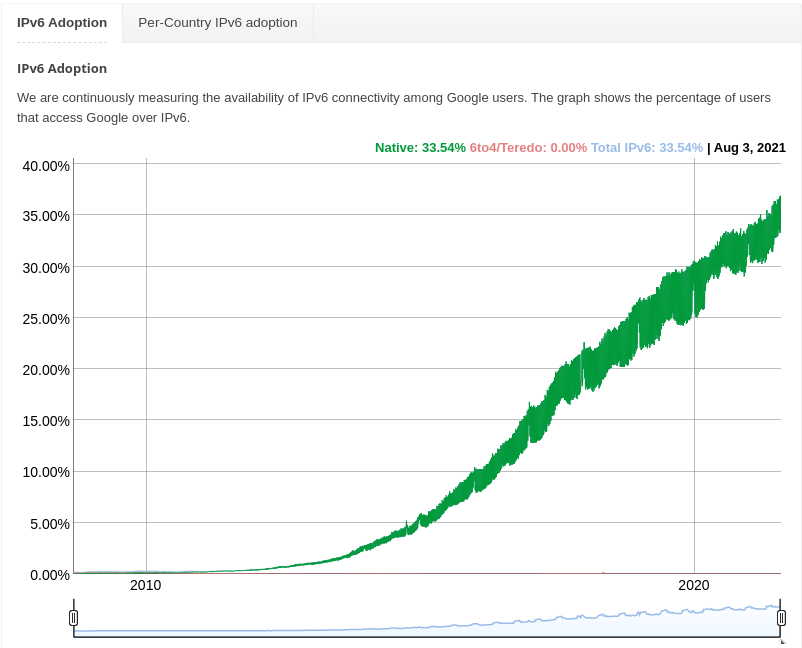Click the 20.00% y-axis label
This screenshot has height=648, width=802.
[x=46, y=370]
